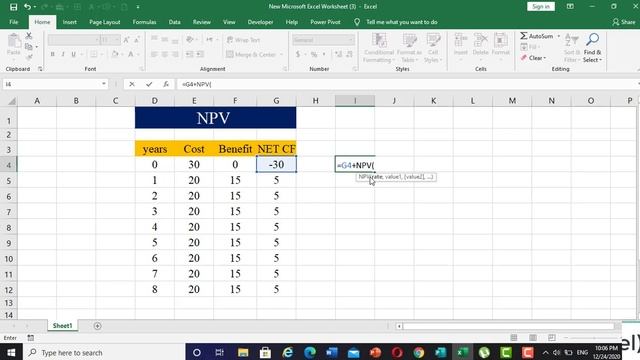Click the Insert cells icon
640x360 pixels.
point(461,41)
